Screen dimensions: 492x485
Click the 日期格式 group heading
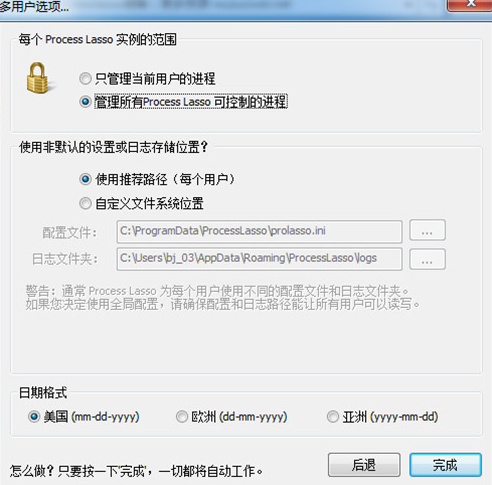coord(43,393)
